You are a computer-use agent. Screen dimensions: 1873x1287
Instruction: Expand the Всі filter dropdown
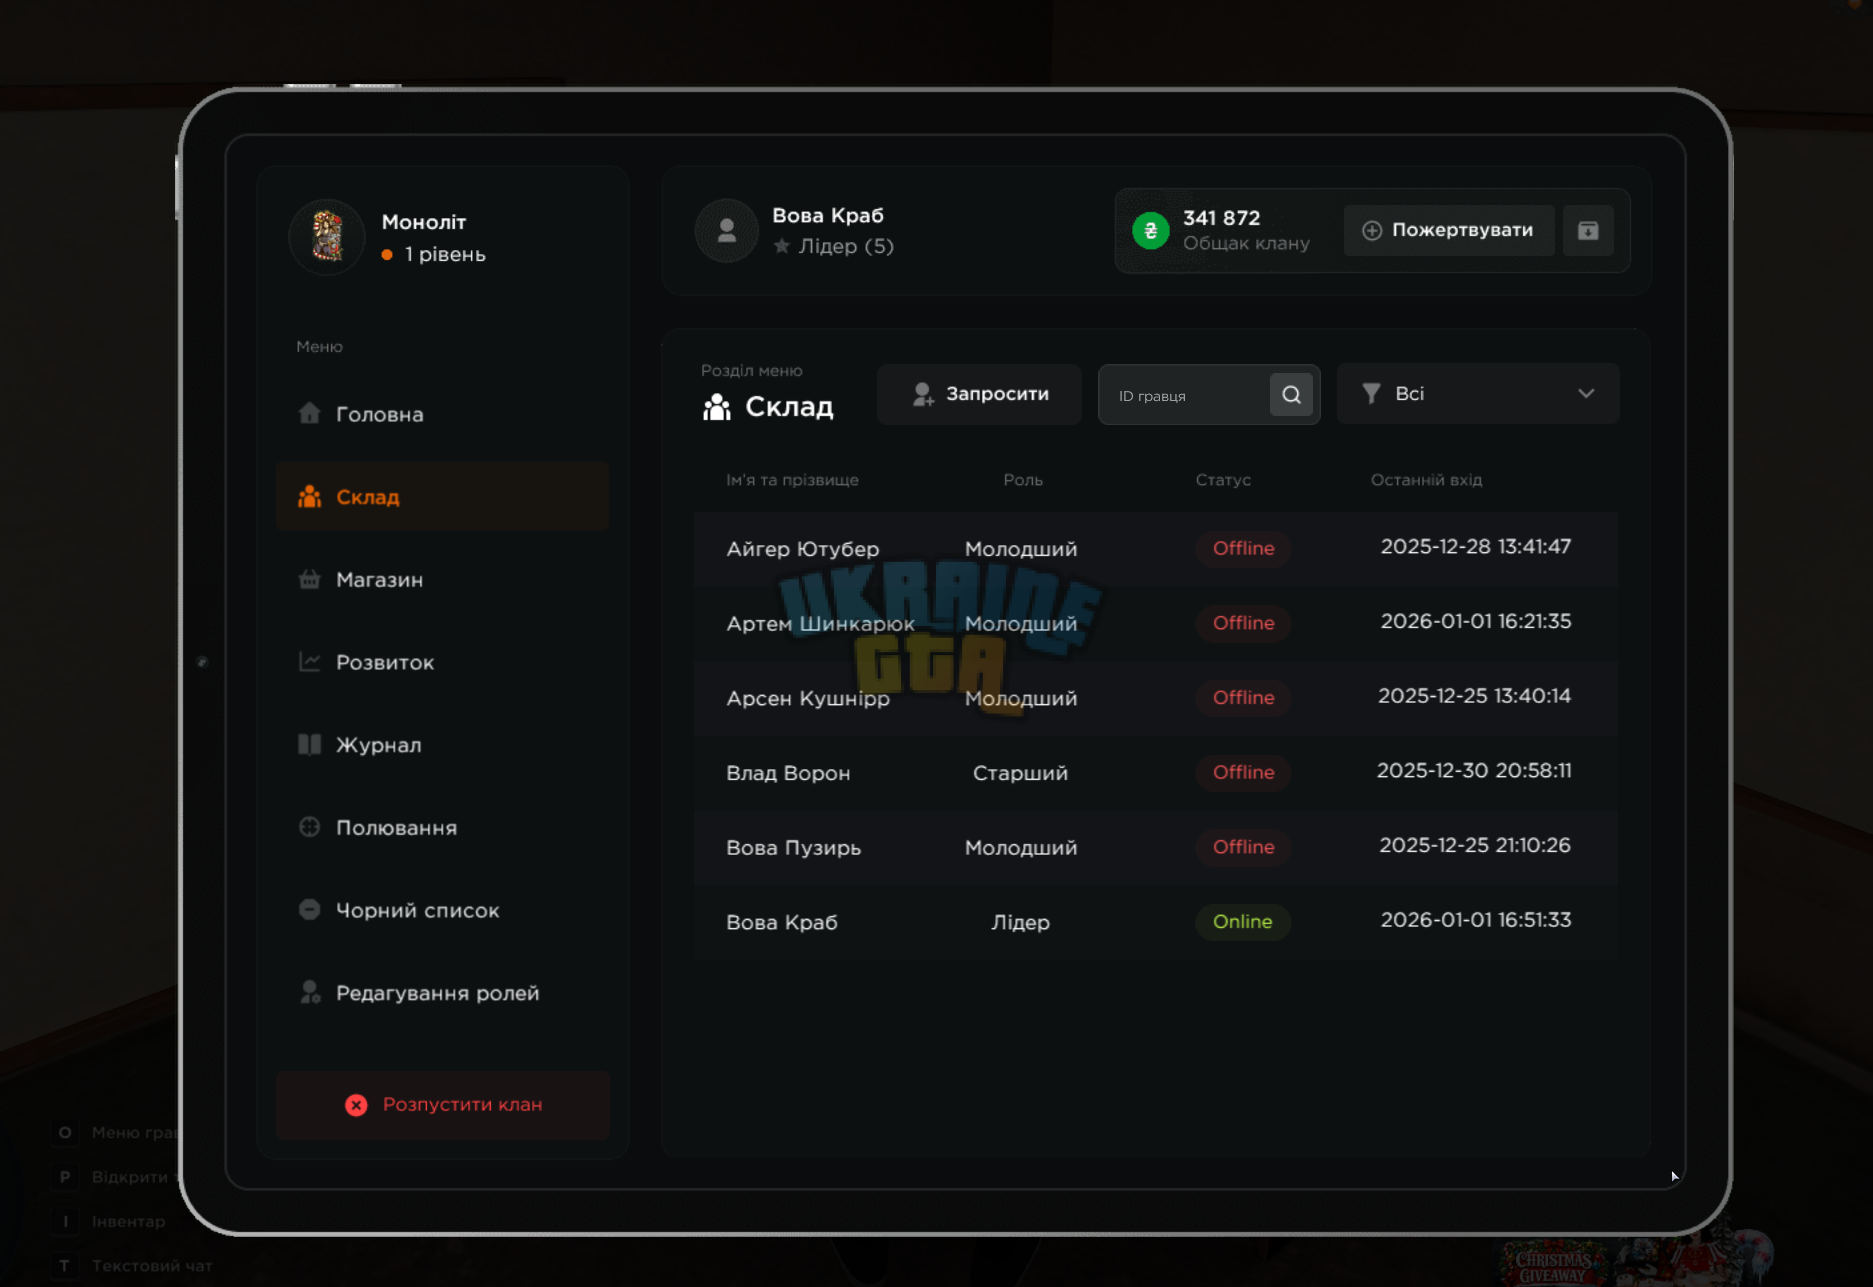click(1478, 394)
